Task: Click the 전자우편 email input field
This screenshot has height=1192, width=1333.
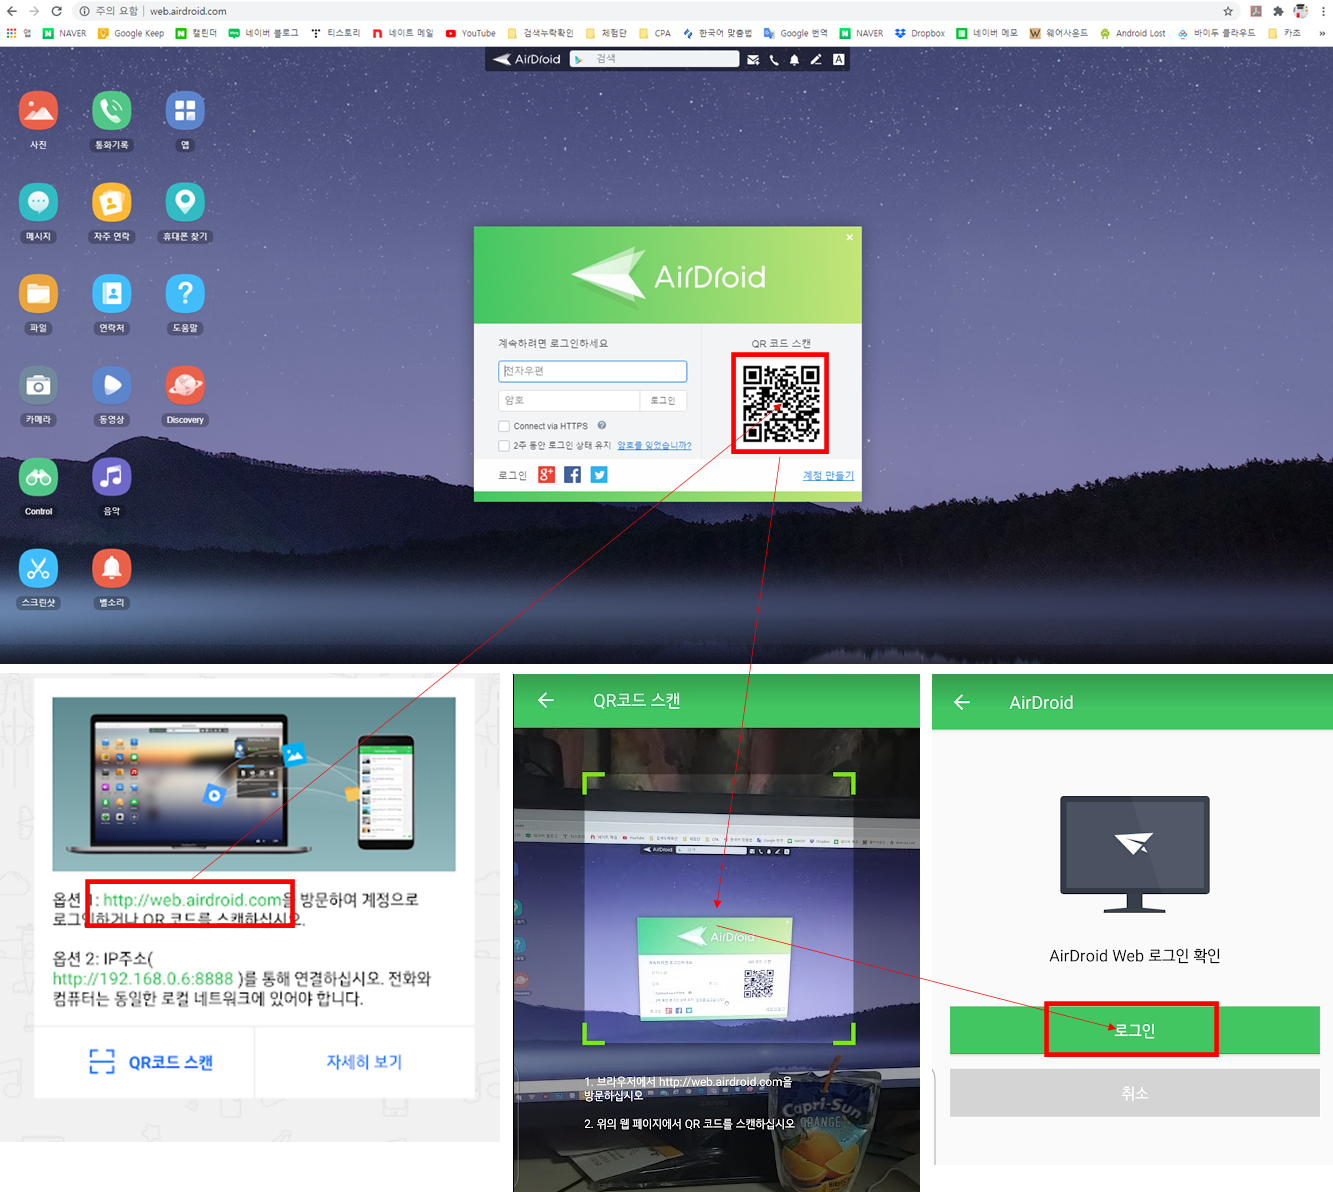Action: point(592,371)
